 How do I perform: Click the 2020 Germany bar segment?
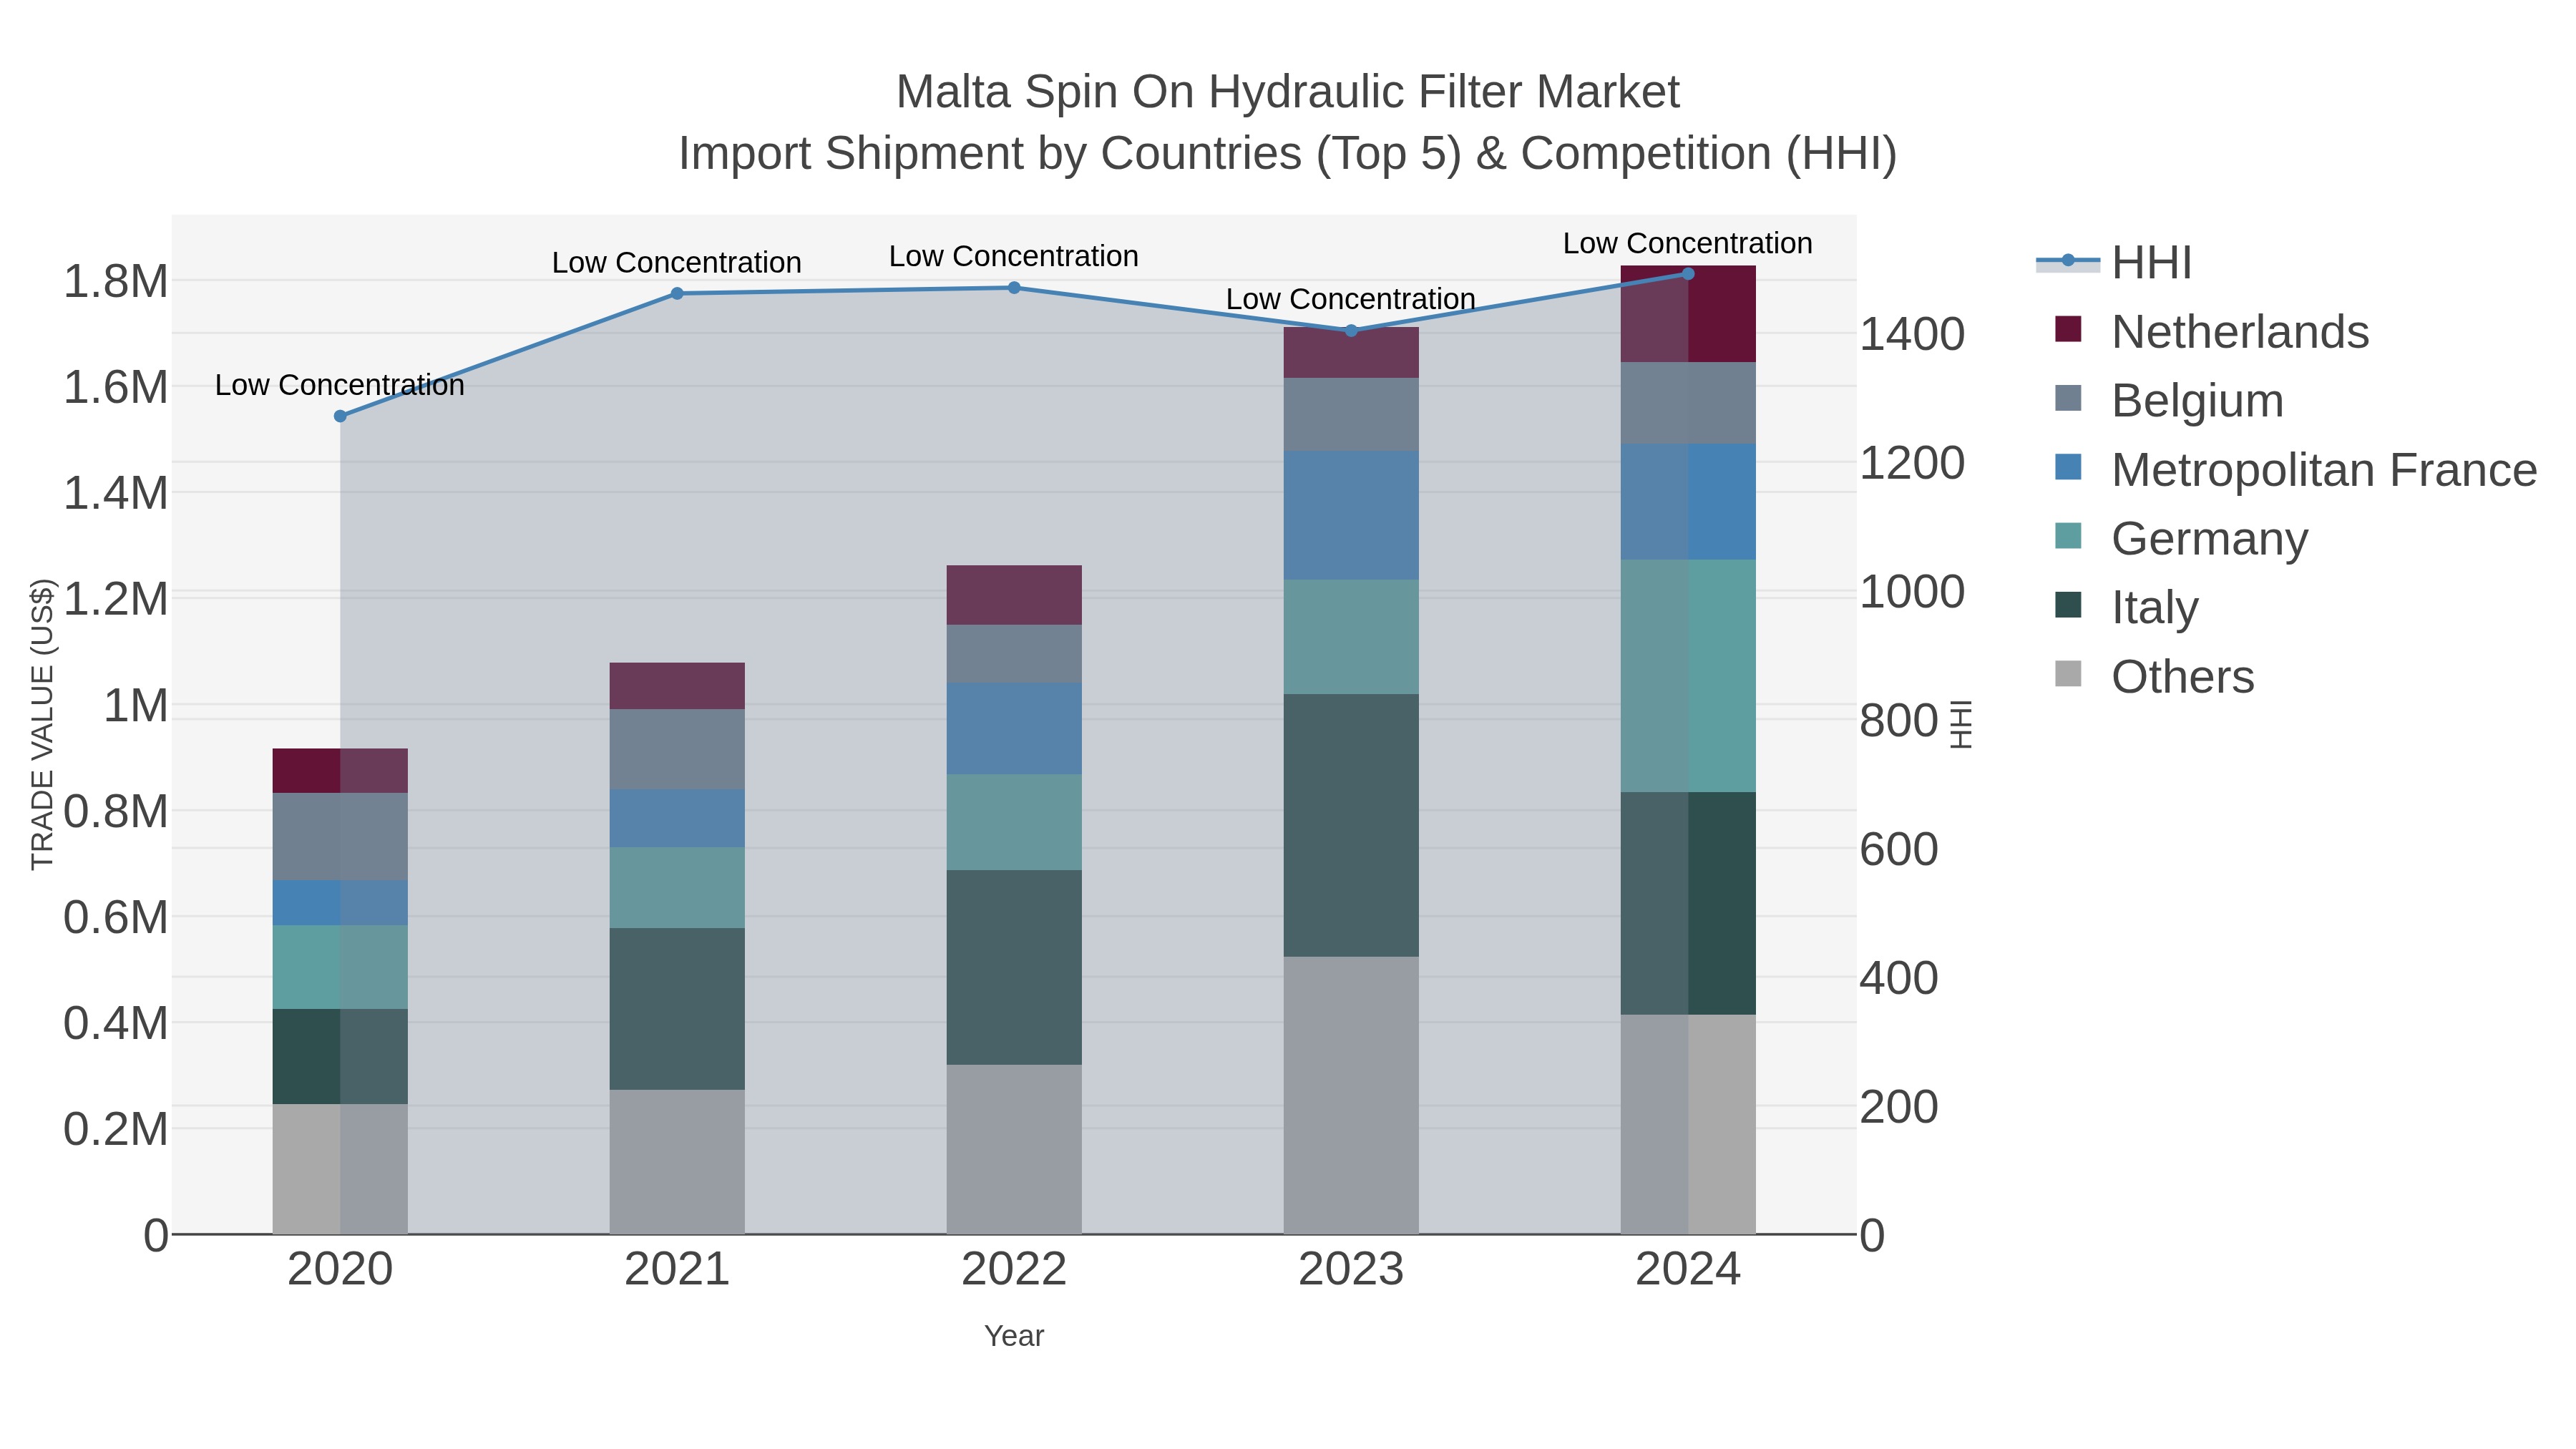tap(340, 967)
